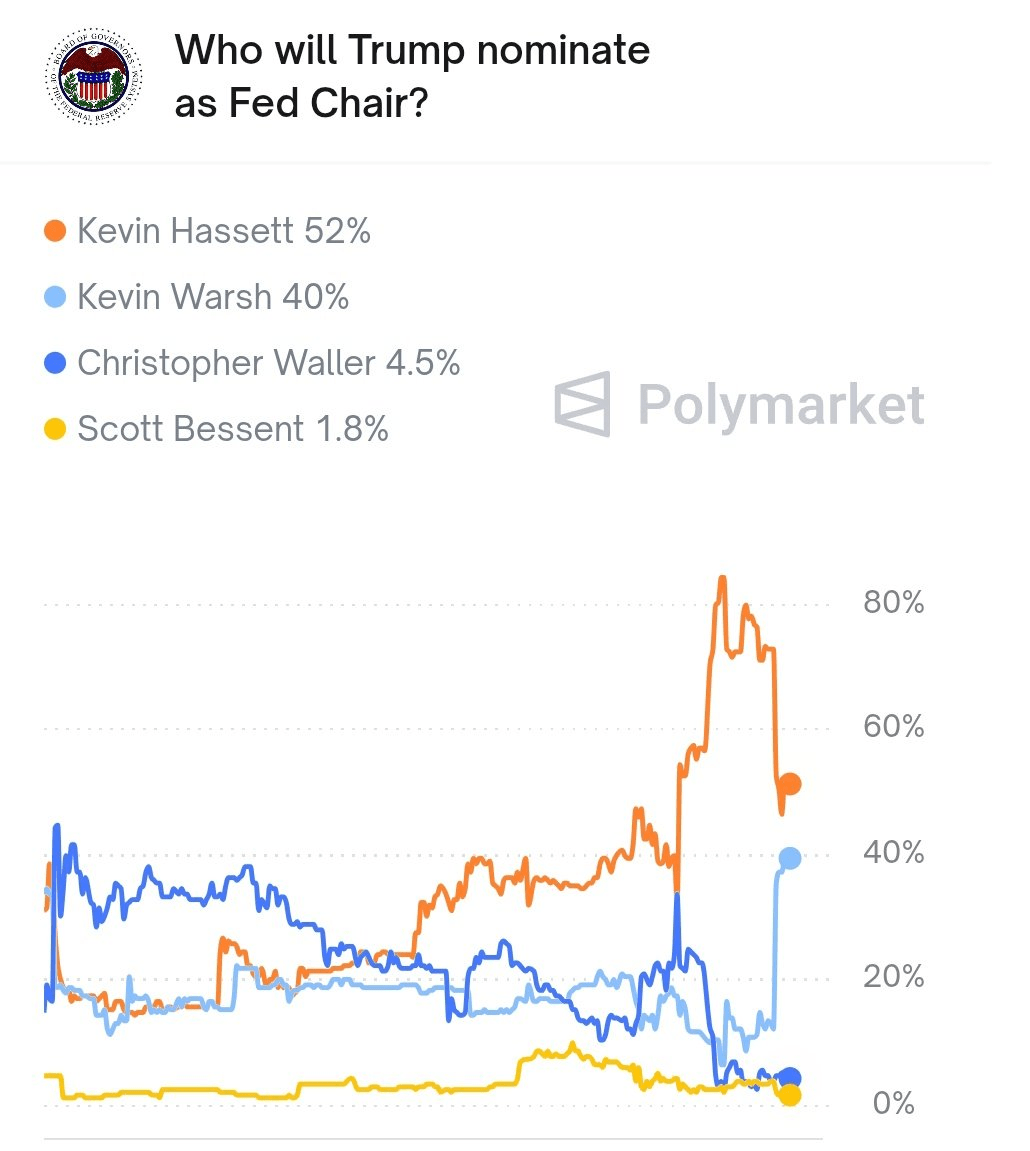Select the Scott Bessent 1.8% legend label
This screenshot has height=1151, width=1030.
point(232,429)
